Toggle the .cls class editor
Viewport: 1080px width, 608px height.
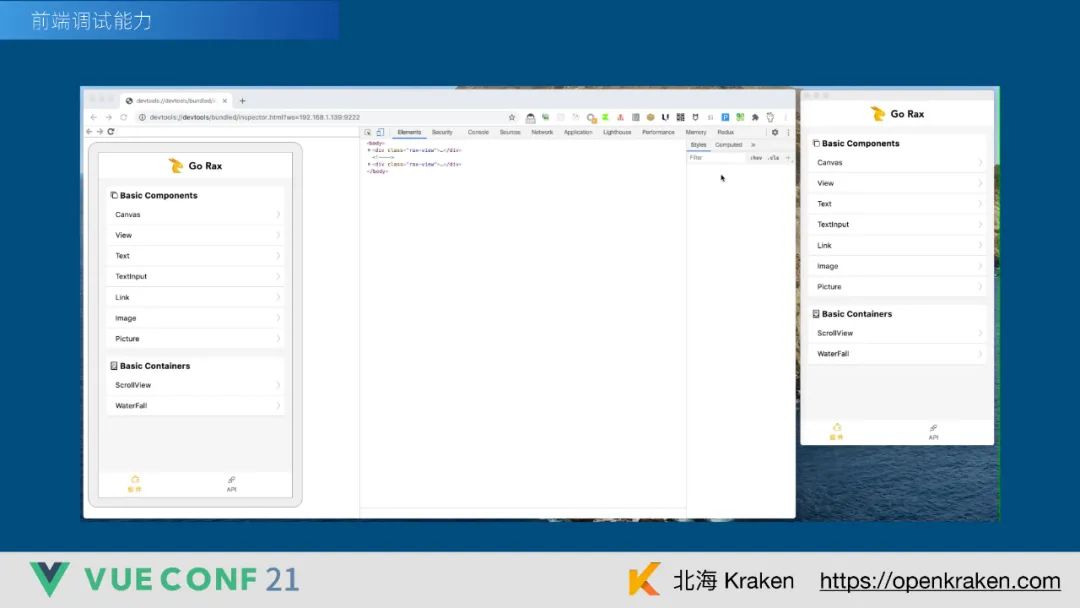[x=773, y=158]
